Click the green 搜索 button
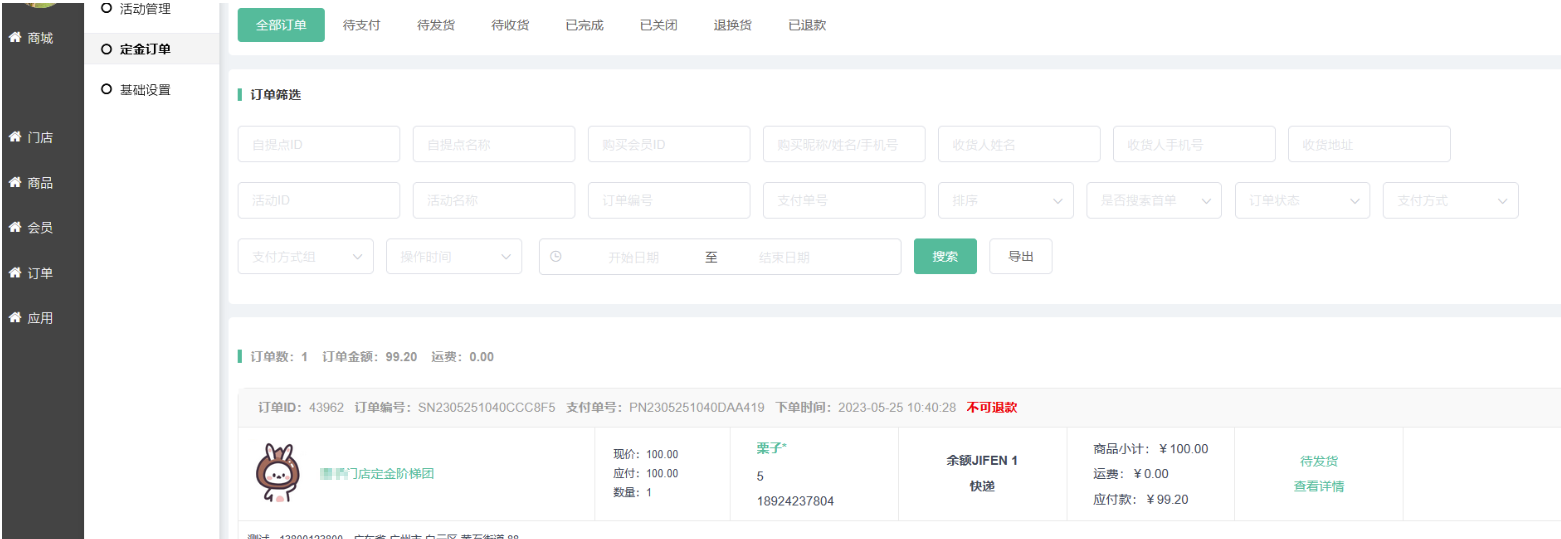 pyautogui.click(x=945, y=256)
